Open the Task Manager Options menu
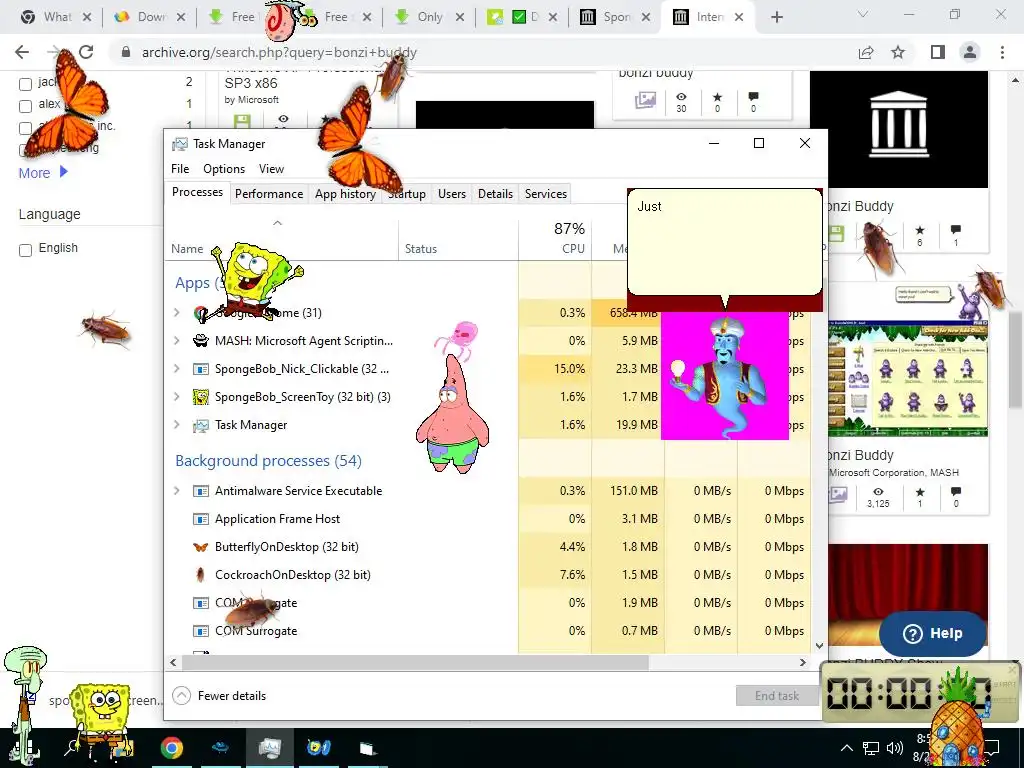Screen dimensions: 1024x768 [224, 169]
